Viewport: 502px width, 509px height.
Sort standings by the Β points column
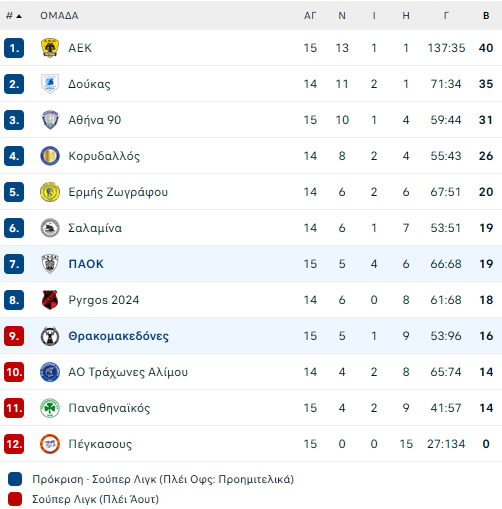pyautogui.click(x=486, y=16)
